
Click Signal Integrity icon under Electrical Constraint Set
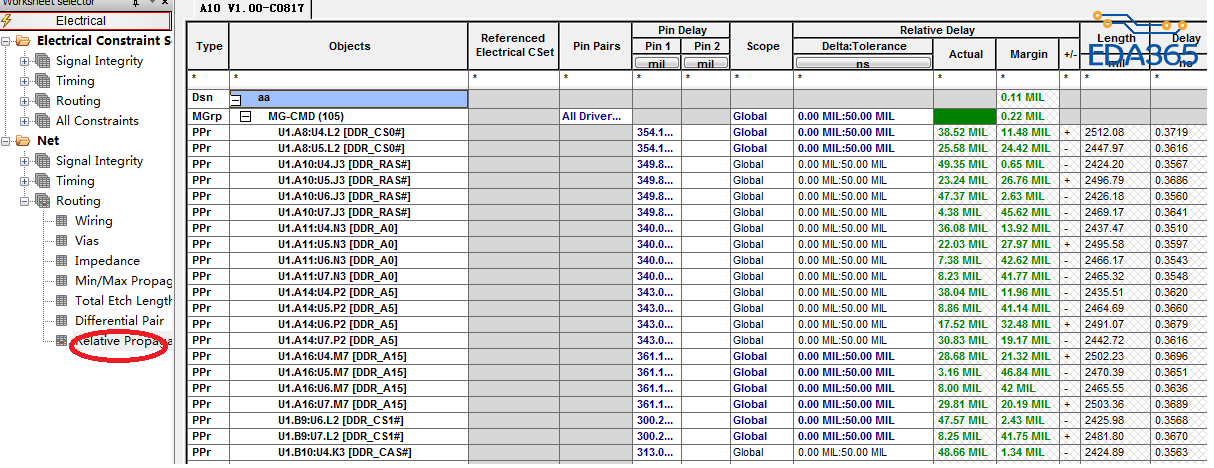pos(43,61)
